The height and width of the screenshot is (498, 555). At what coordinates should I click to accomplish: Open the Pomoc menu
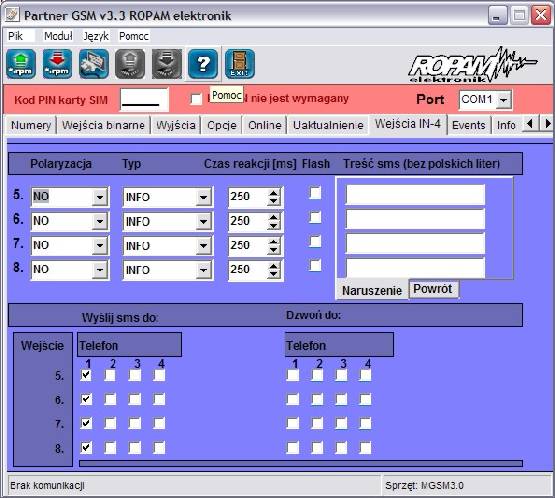[134, 36]
